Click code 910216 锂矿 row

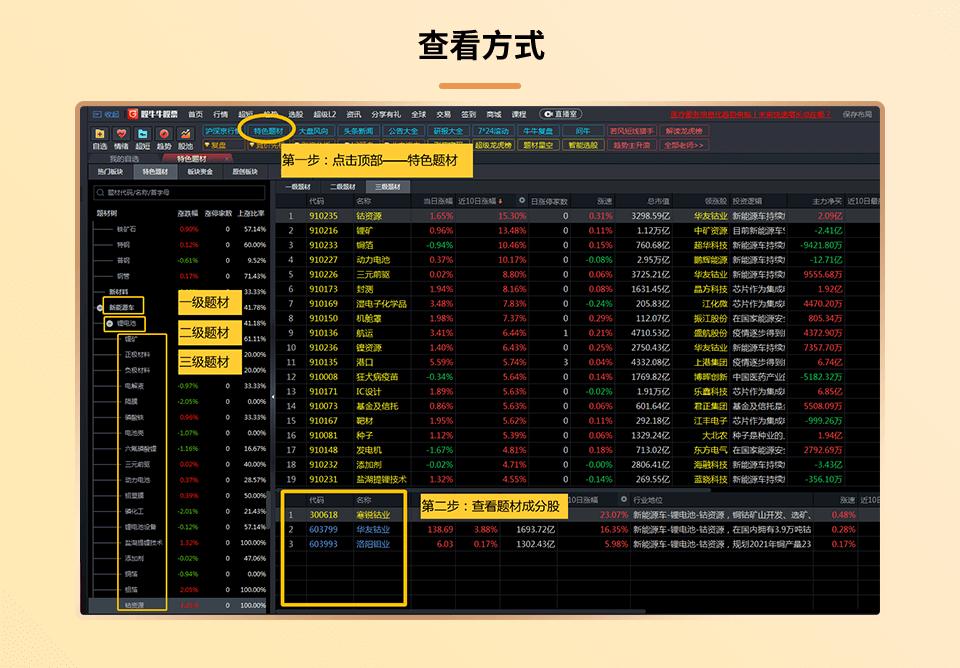577,231
